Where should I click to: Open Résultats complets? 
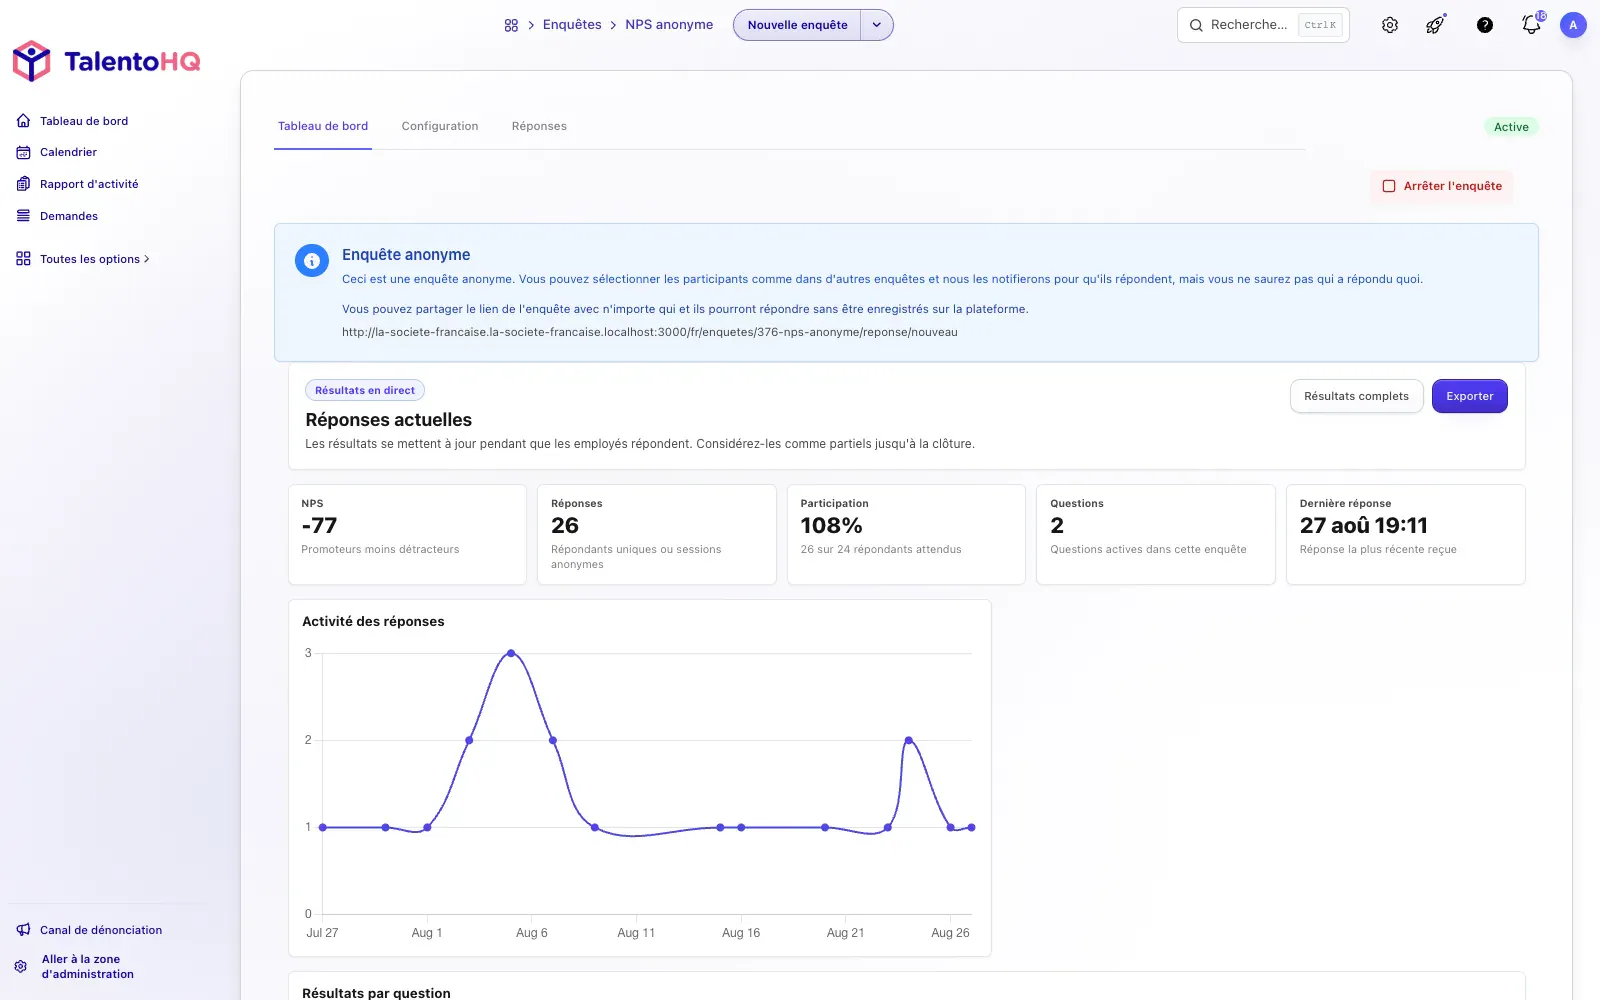[x=1356, y=396]
